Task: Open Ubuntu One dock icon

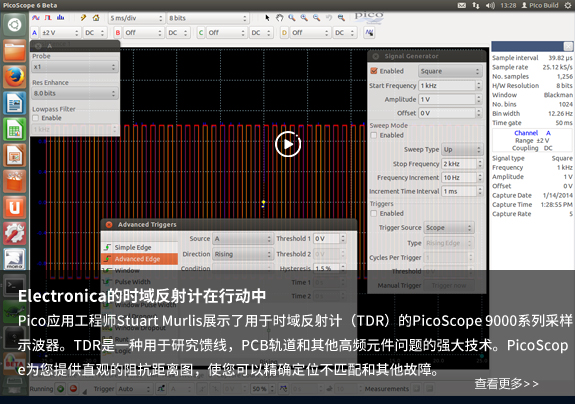Action: (14, 207)
